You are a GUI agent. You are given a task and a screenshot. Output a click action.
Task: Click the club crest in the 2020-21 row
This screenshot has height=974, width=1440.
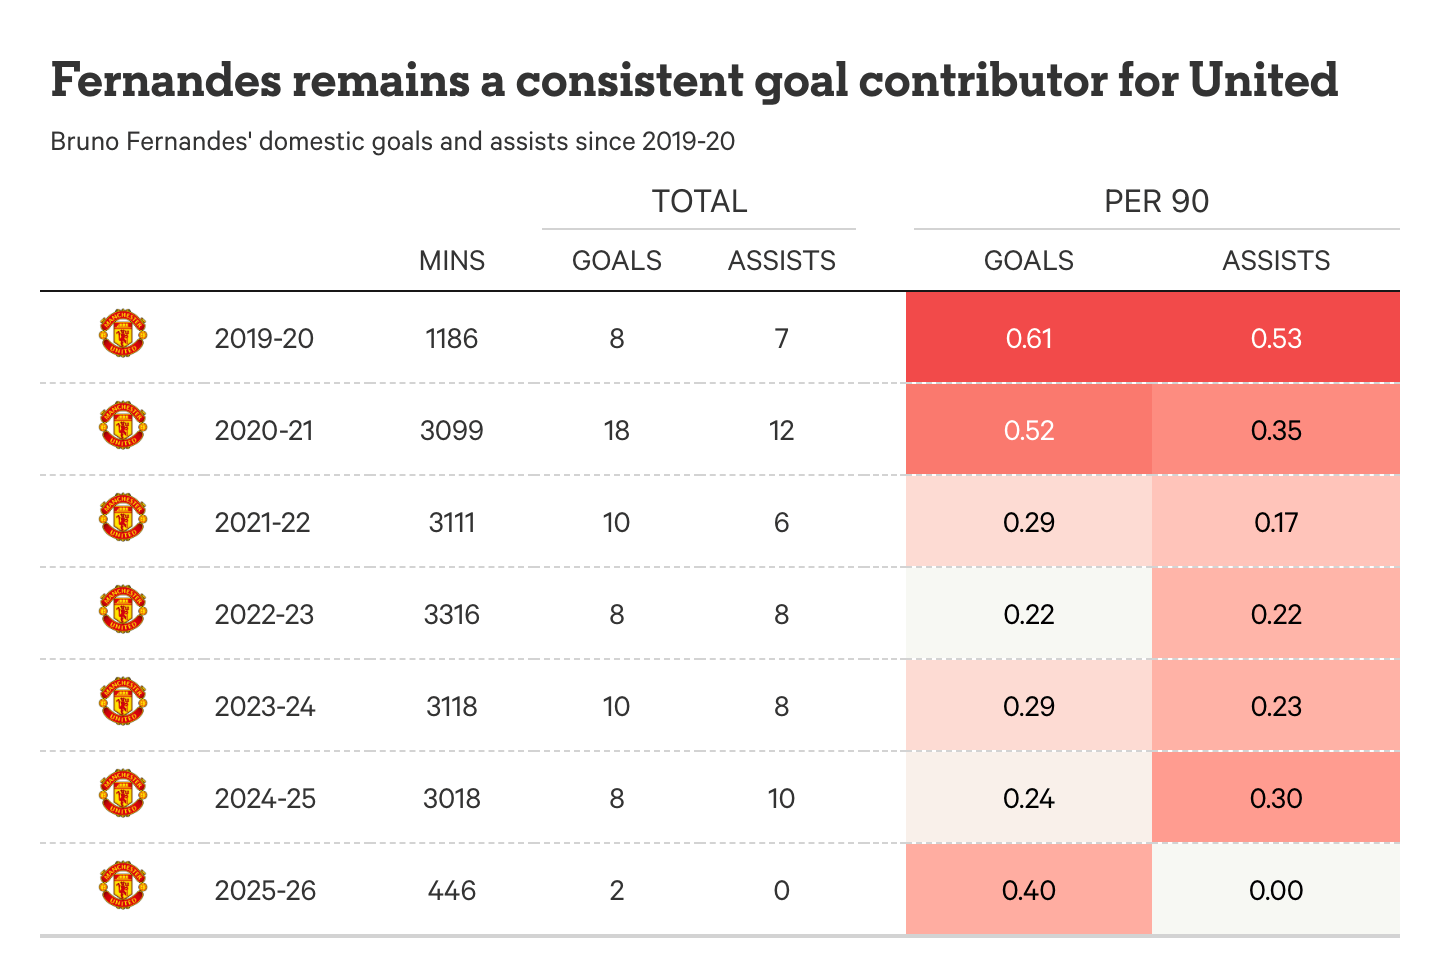[x=123, y=426]
